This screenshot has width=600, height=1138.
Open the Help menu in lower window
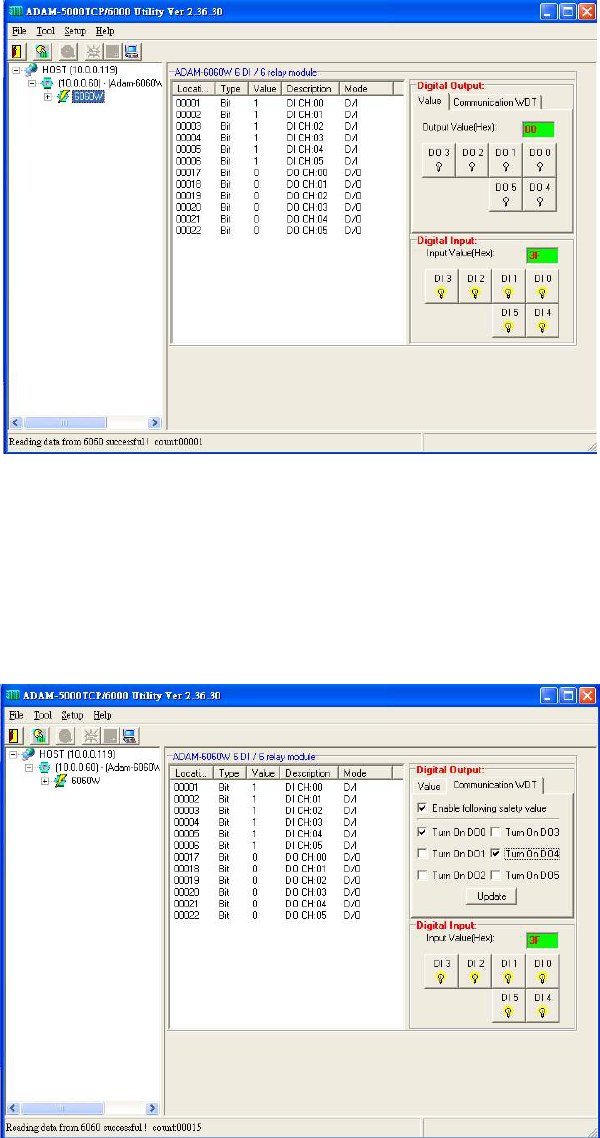tap(102, 715)
